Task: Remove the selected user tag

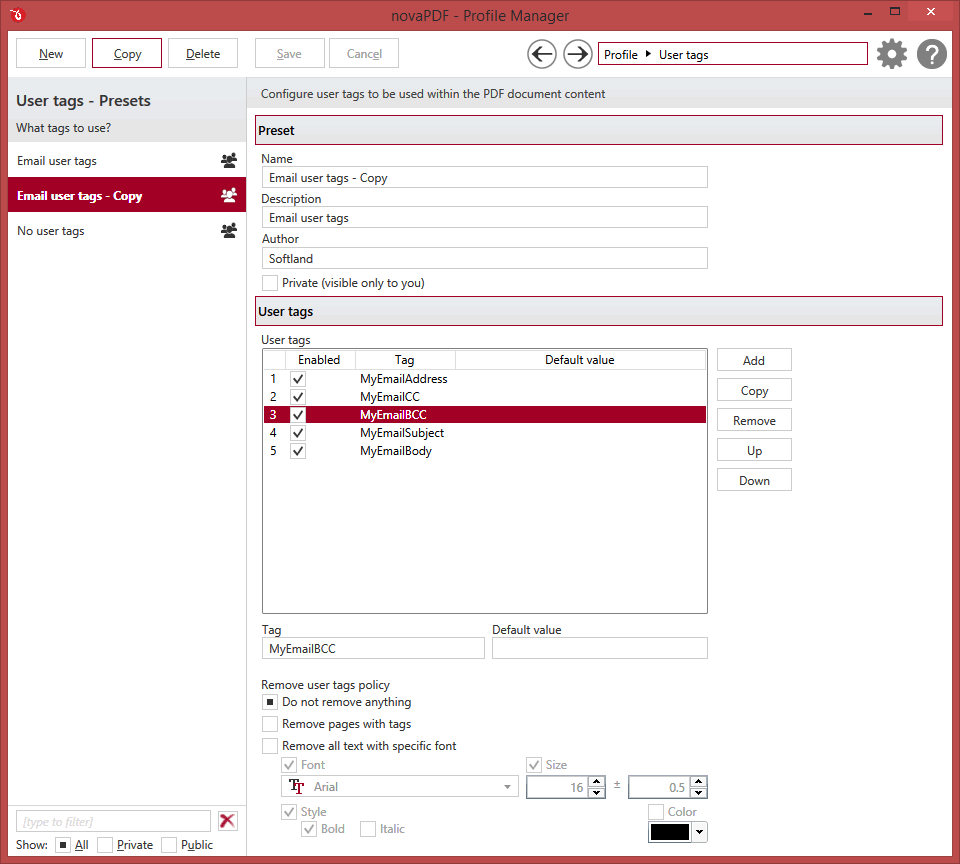Action: (754, 420)
